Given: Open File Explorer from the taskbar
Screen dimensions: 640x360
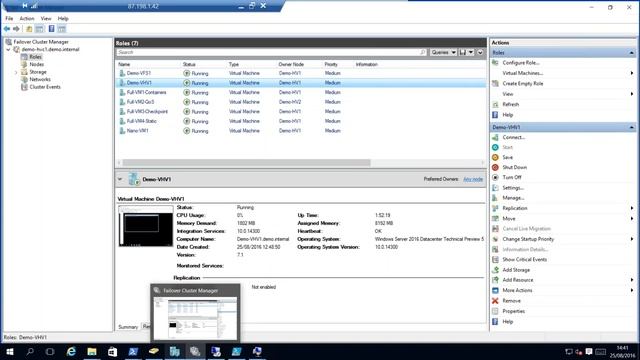Looking at the screenshot, I should (x=92, y=351).
